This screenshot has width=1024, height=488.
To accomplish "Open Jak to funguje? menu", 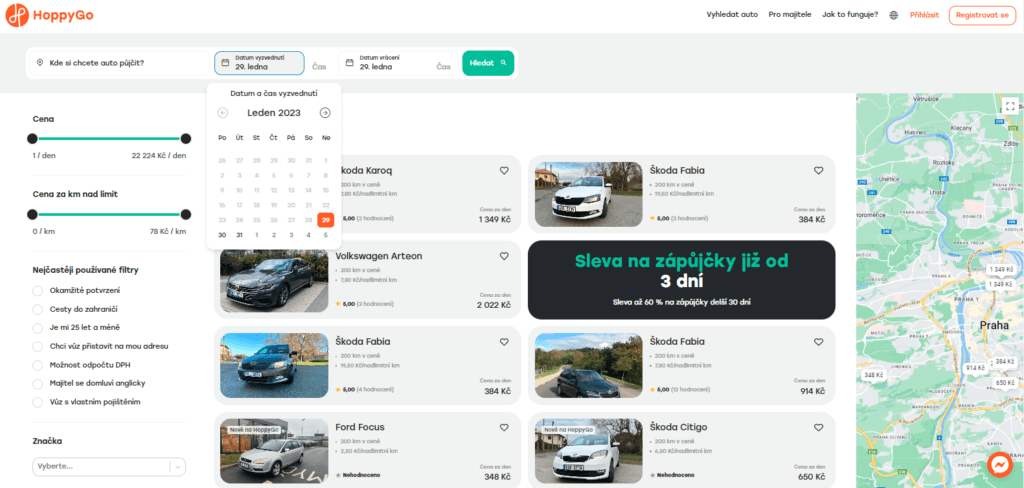I will coord(850,14).
